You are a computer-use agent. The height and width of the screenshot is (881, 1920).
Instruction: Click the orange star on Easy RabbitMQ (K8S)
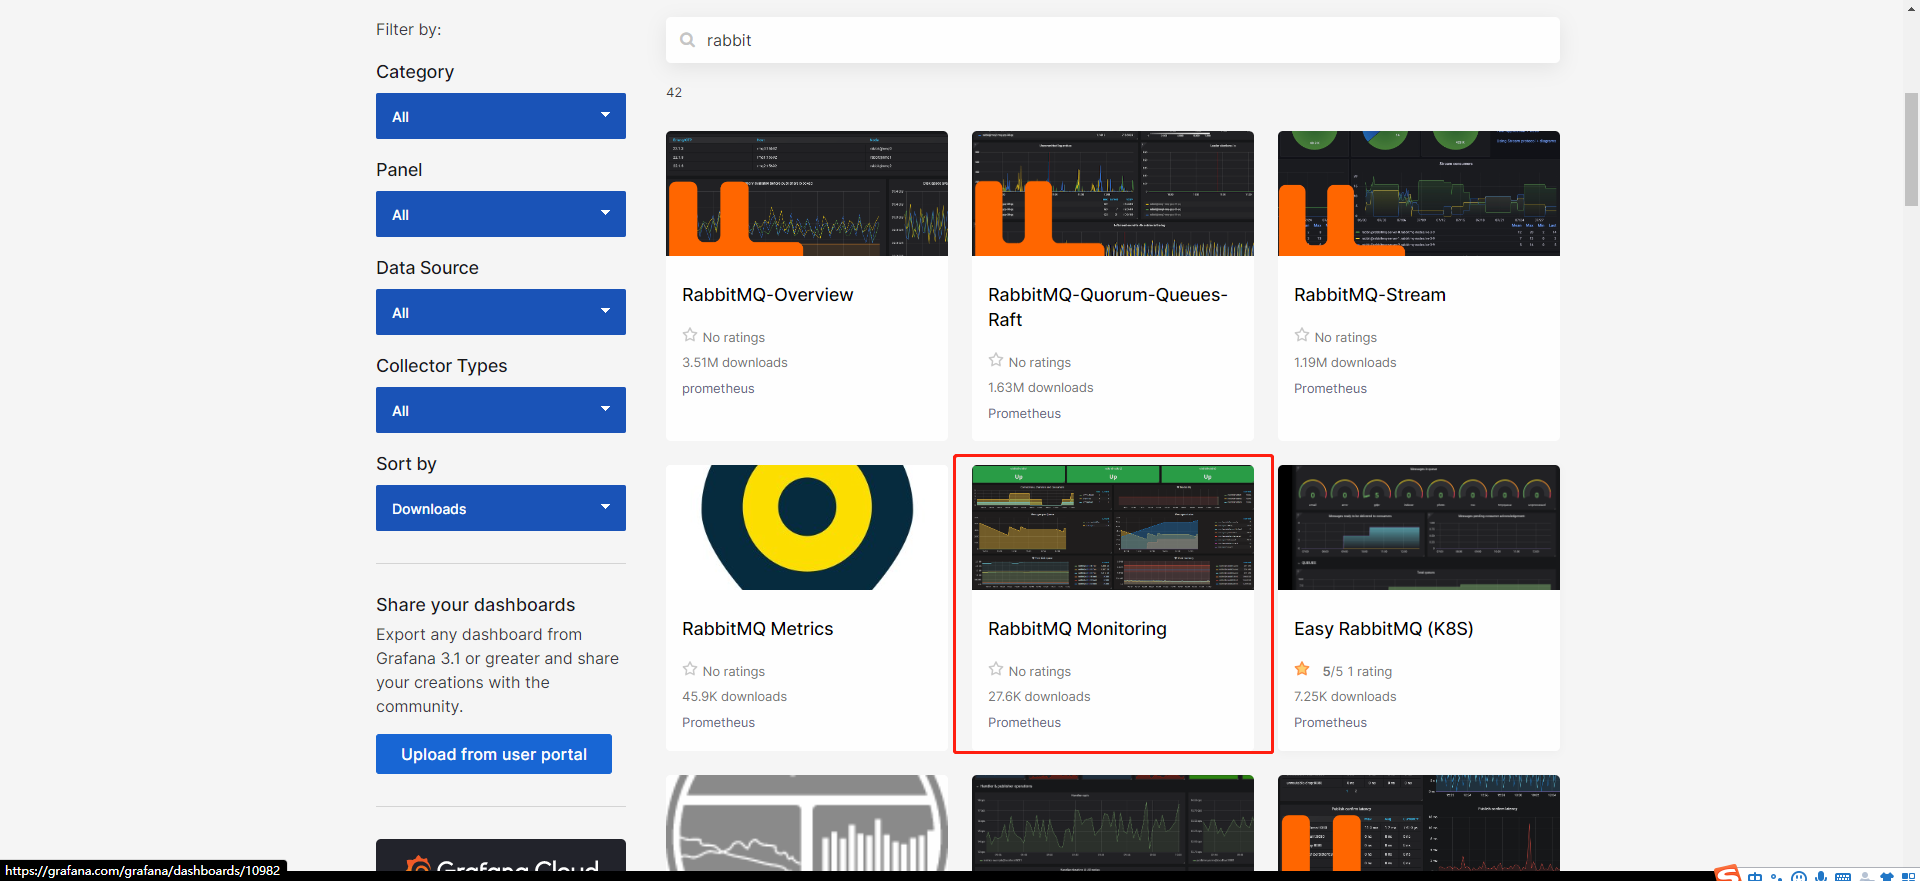click(x=1302, y=669)
